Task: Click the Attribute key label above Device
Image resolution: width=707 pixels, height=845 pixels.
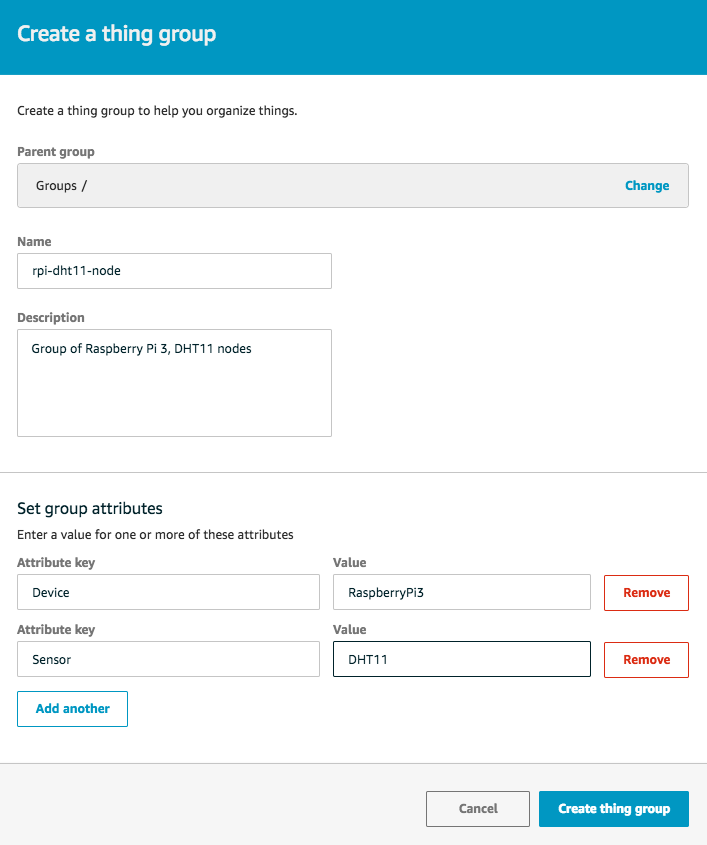Action: 56,563
